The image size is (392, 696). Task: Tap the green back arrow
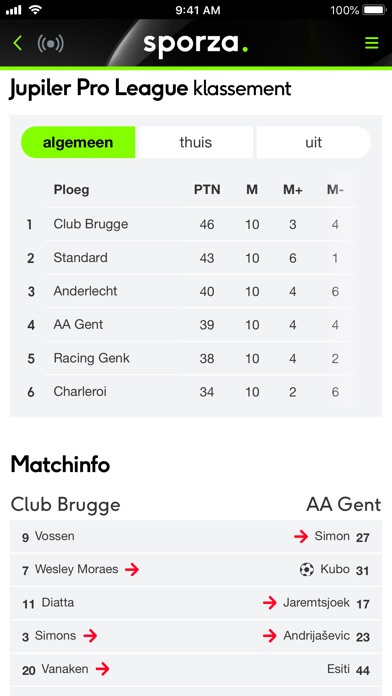pos(18,43)
